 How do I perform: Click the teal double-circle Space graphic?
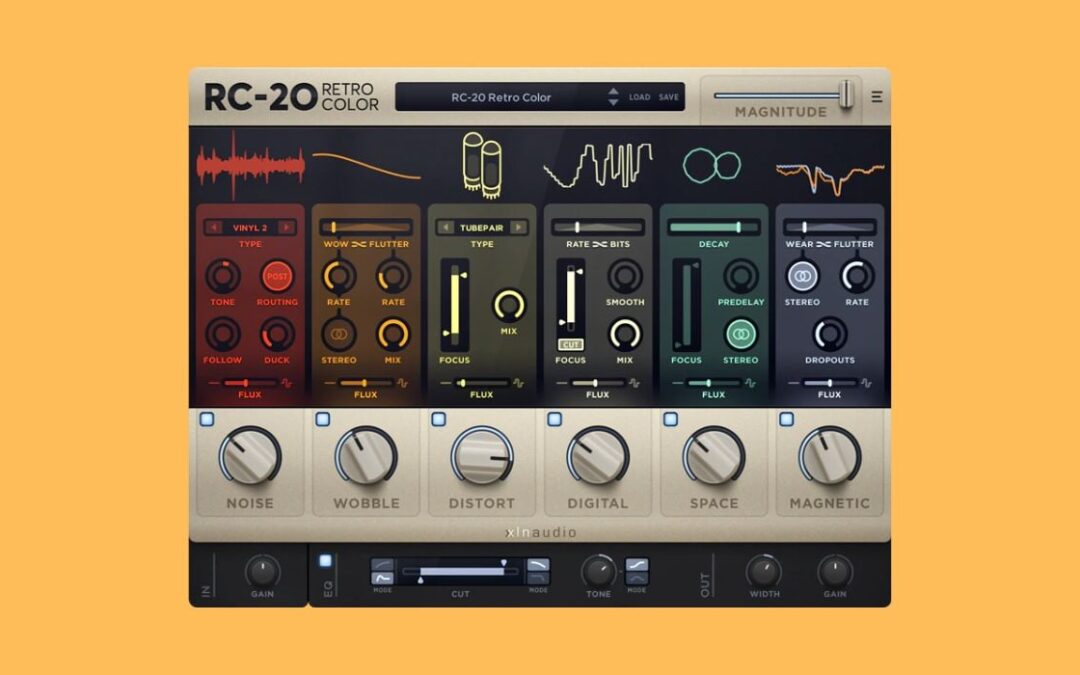[x=712, y=165]
